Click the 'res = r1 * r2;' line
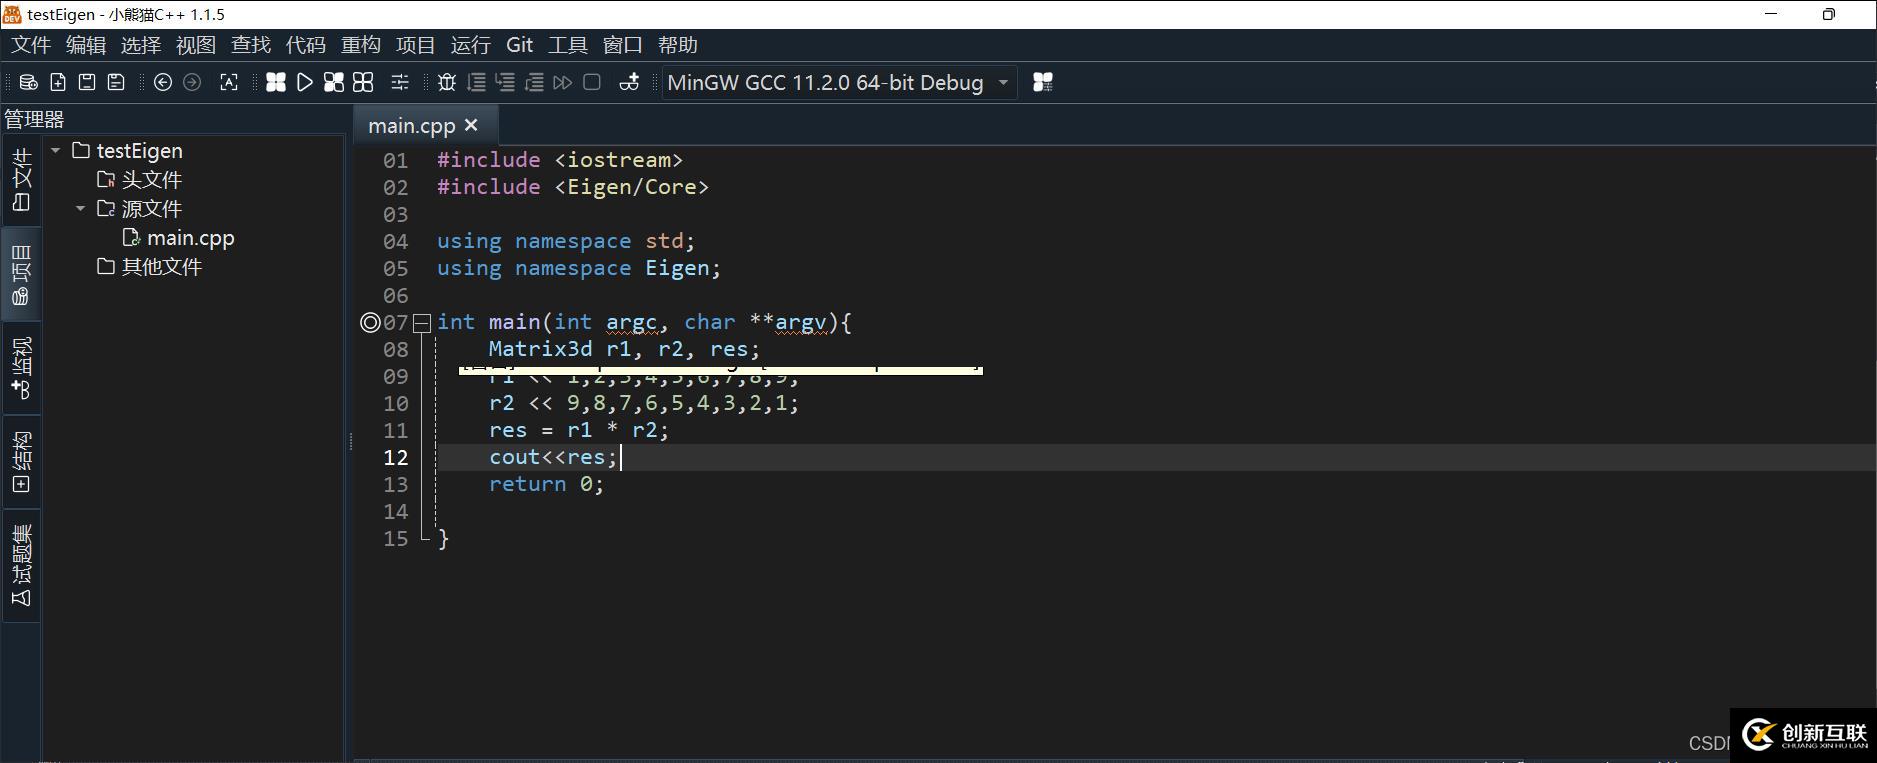The height and width of the screenshot is (763, 1877). [x=579, y=430]
